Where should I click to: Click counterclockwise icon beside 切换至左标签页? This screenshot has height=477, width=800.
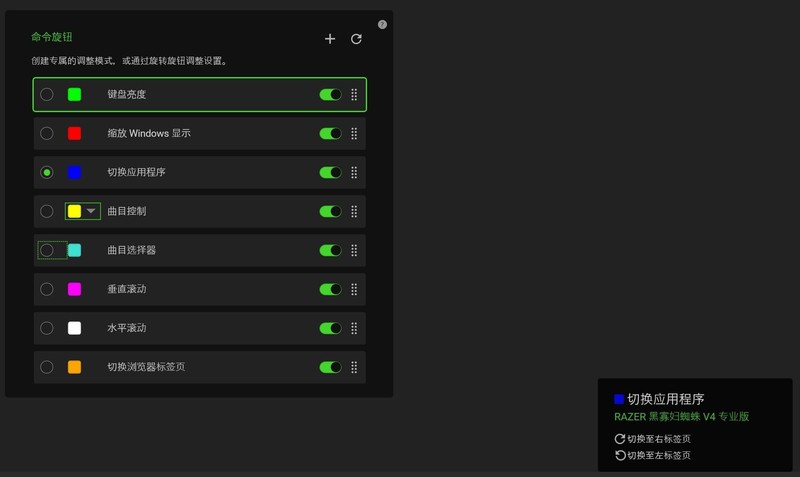[x=620, y=455]
